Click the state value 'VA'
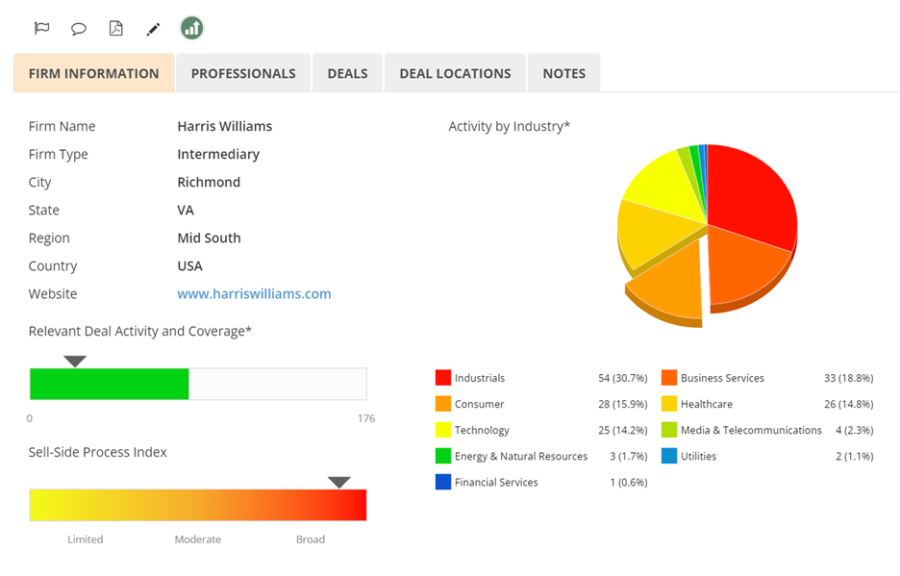 185,210
